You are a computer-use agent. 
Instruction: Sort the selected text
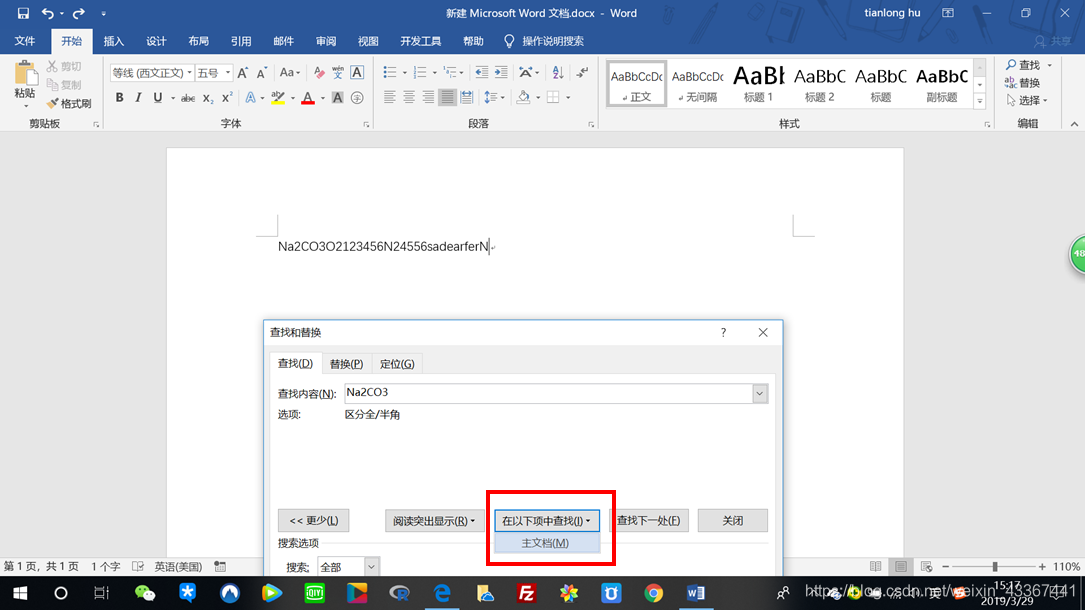(558, 73)
